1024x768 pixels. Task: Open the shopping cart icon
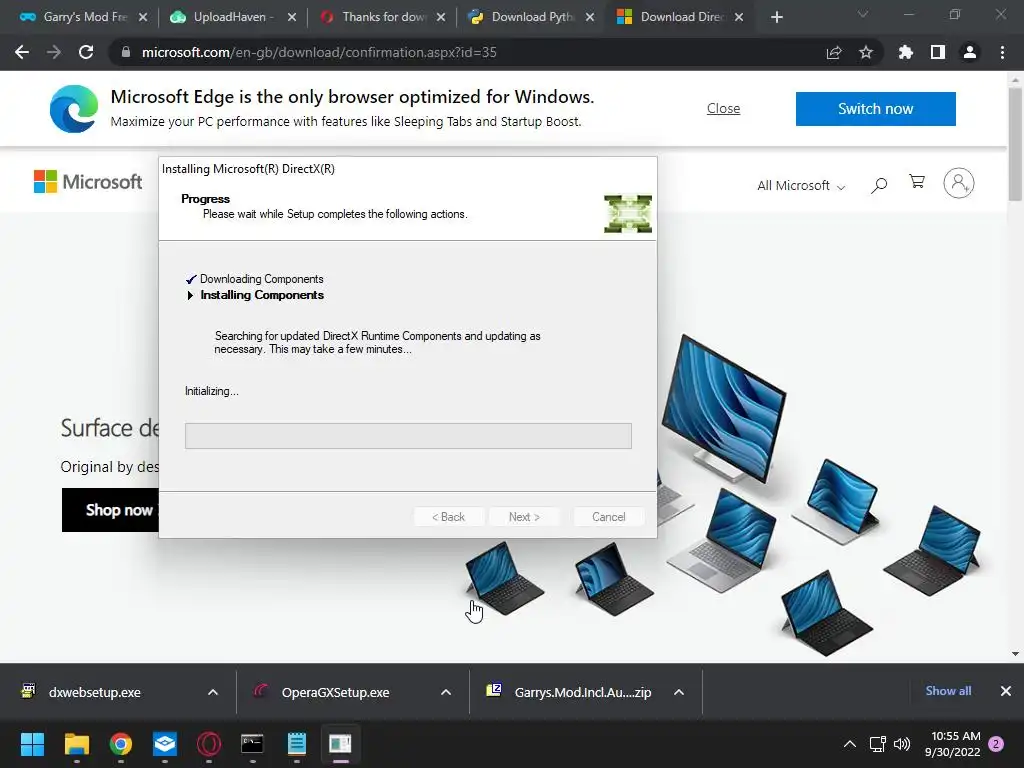[x=917, y=182]
